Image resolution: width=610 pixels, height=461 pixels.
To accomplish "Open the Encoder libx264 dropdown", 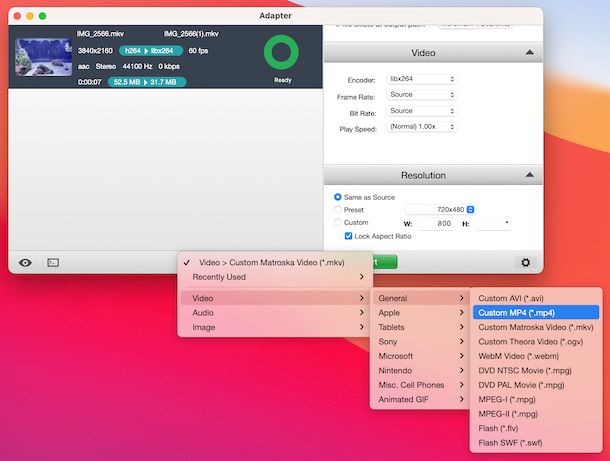I will coord(421,79).
